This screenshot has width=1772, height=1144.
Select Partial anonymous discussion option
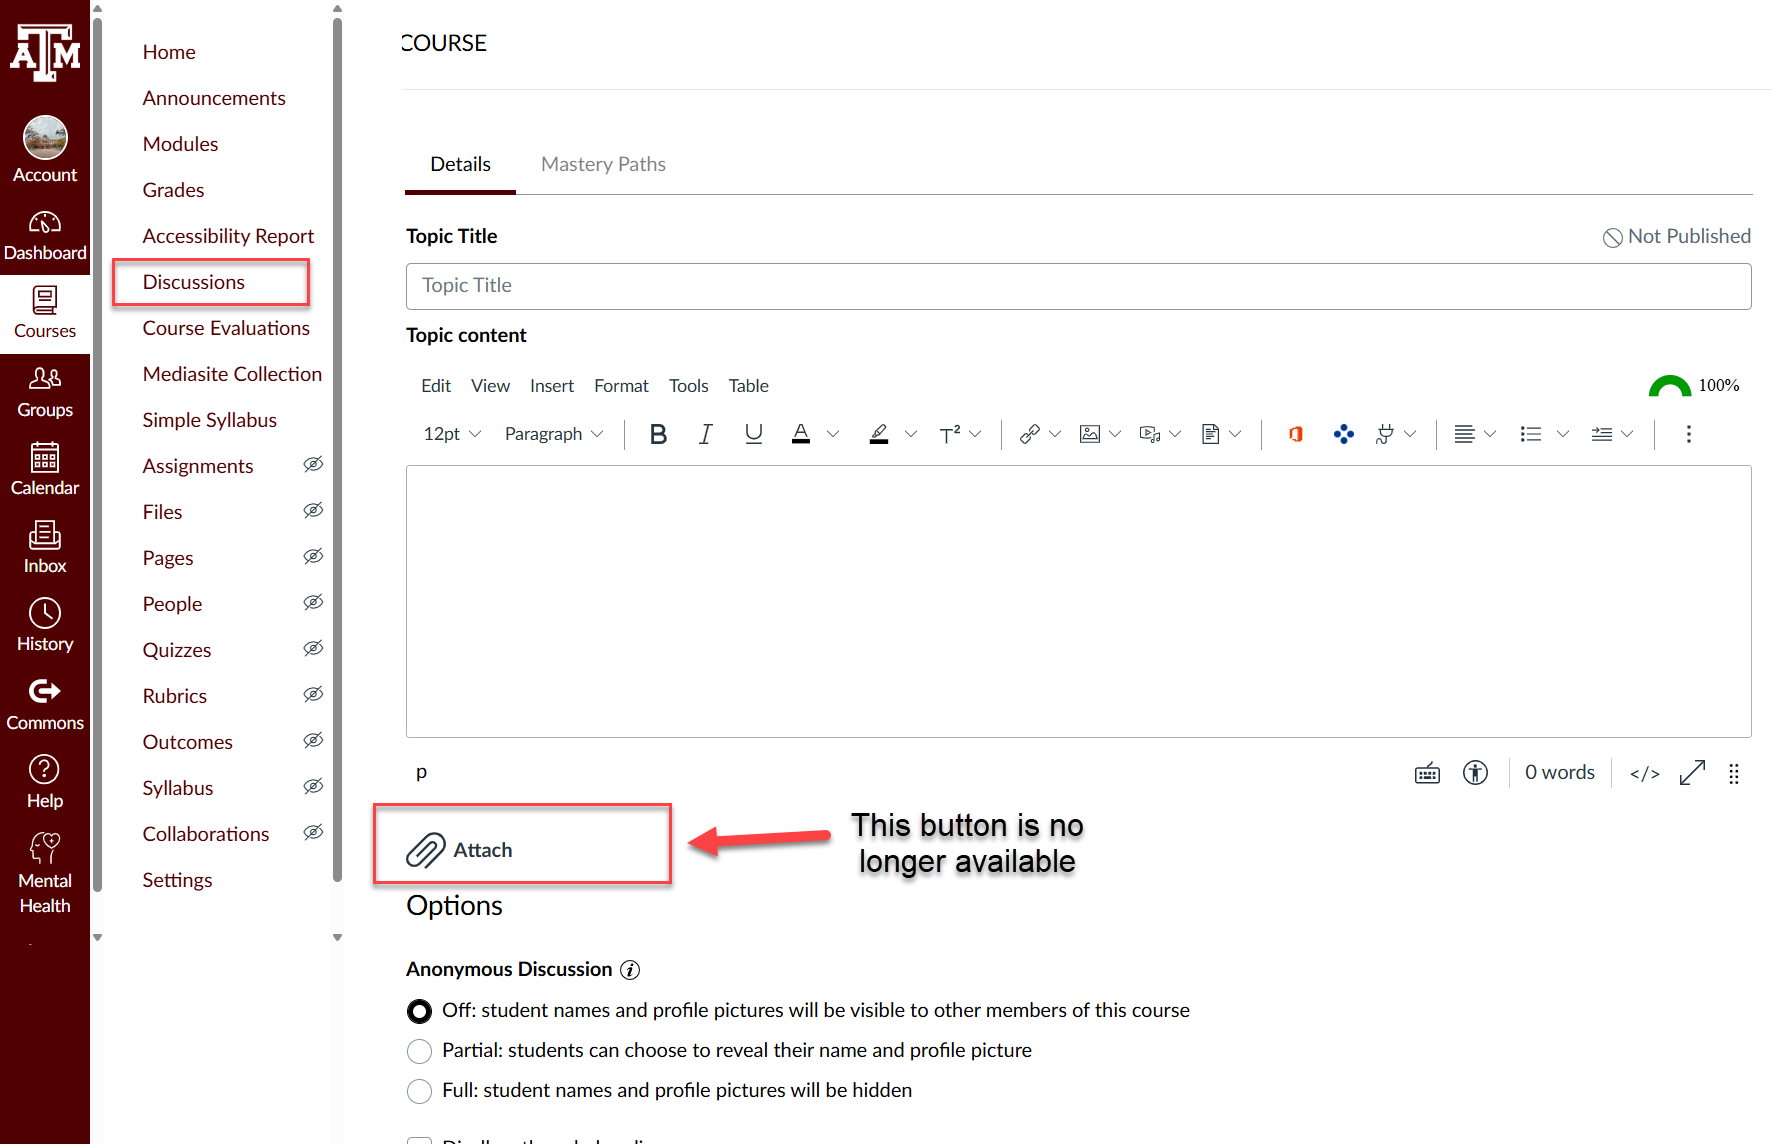pos(420,1051)
